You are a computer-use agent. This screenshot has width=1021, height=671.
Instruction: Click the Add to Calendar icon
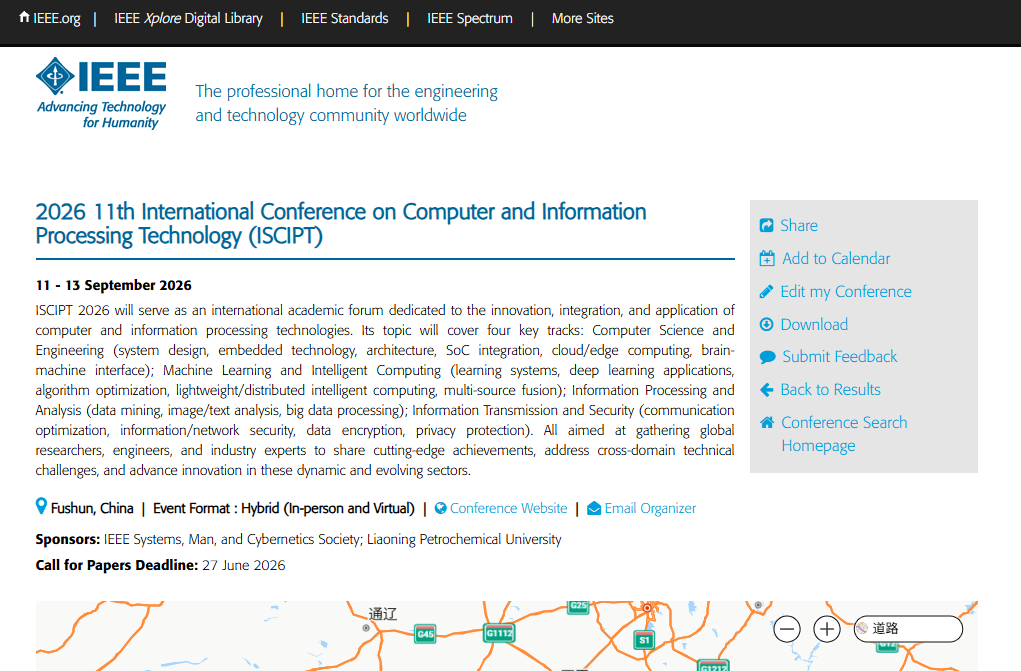(x=767, y=259)
